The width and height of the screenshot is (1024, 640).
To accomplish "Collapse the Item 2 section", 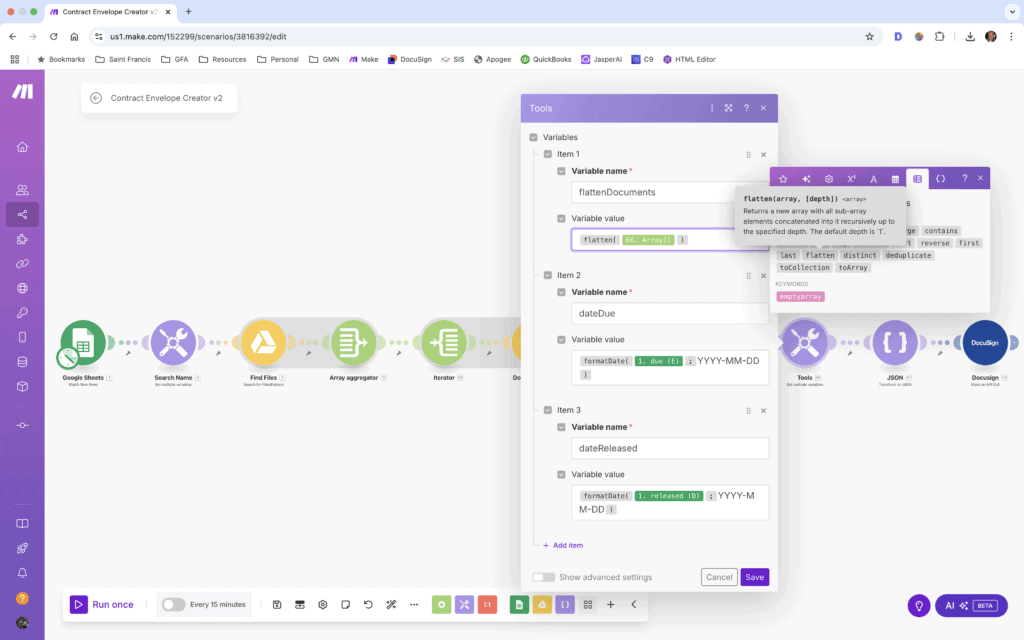I will point(548,274).
